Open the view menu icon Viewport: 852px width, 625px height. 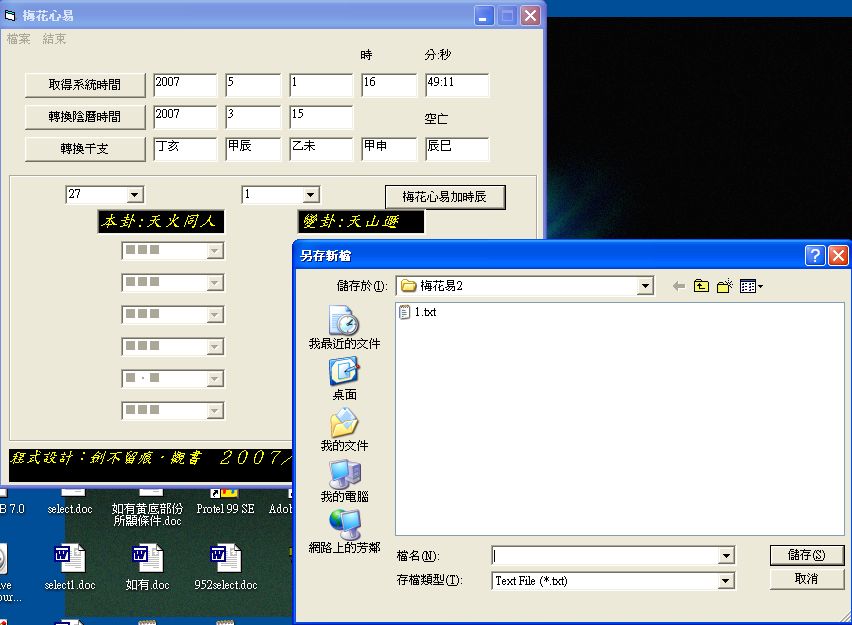[x=751, y=287]
